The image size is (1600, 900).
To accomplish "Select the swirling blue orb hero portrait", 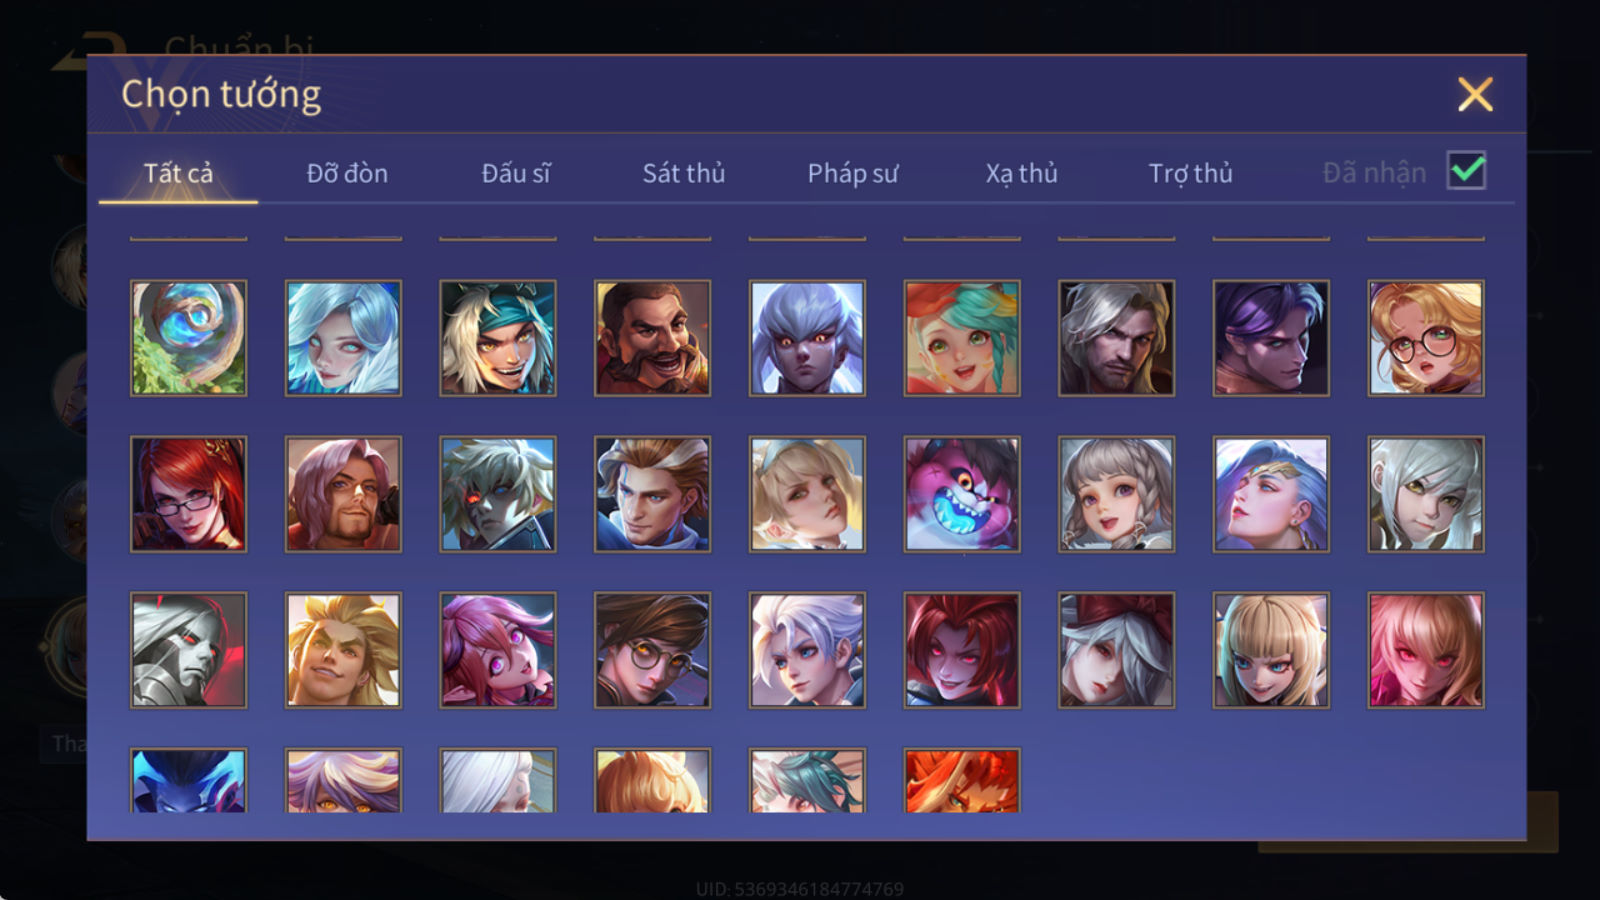I will pyautogui.click(x=188, y=338).
